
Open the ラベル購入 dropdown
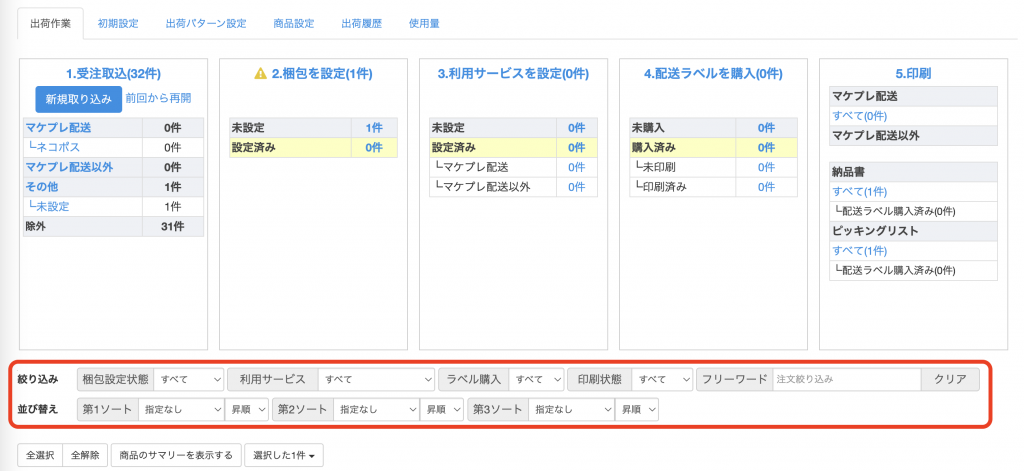(536, 380)
